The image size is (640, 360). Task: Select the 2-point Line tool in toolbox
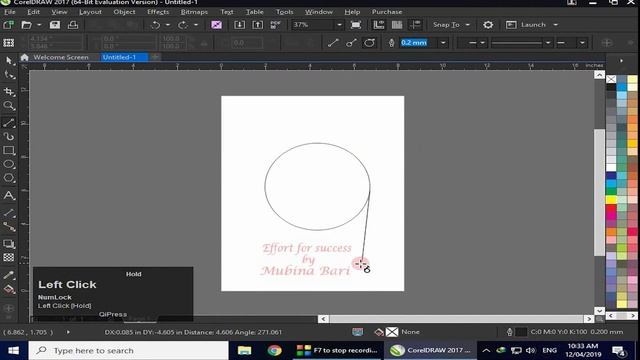pos(9,122)
